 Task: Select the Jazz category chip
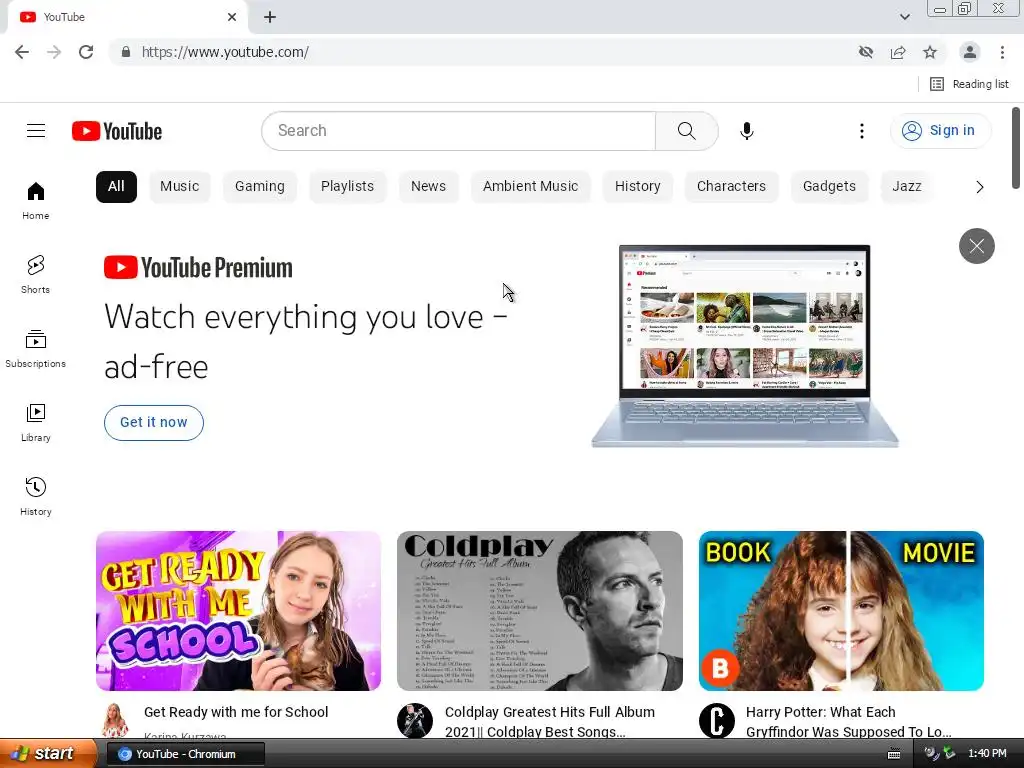click(906, 187)
